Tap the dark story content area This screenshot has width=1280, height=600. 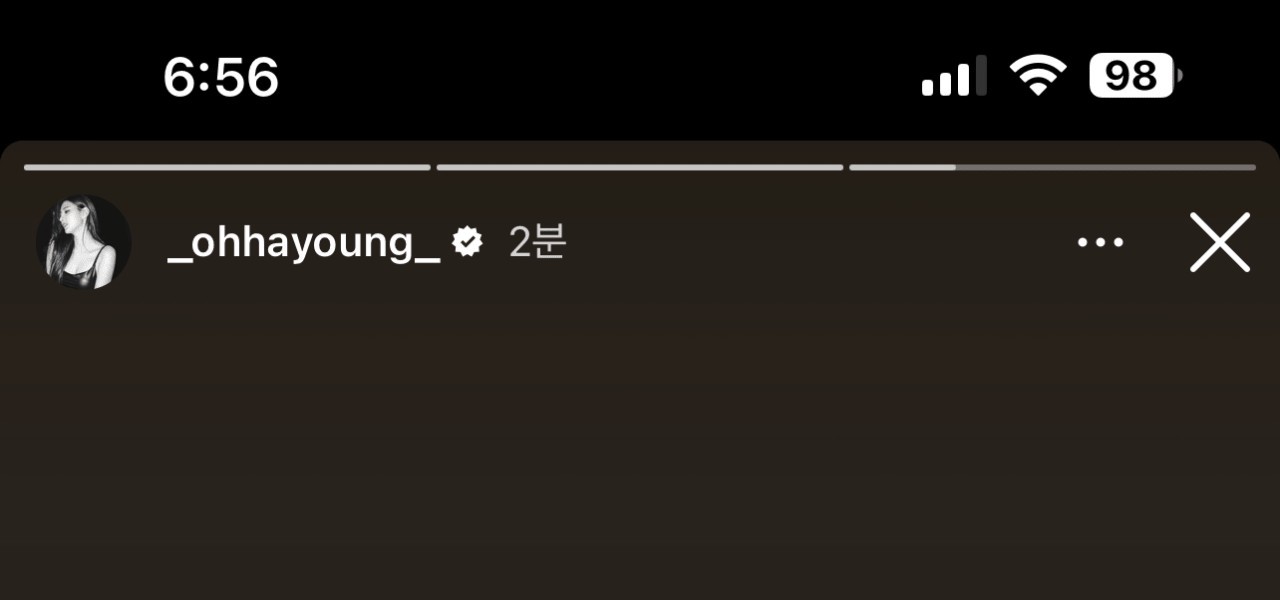(x=640, y=450)
